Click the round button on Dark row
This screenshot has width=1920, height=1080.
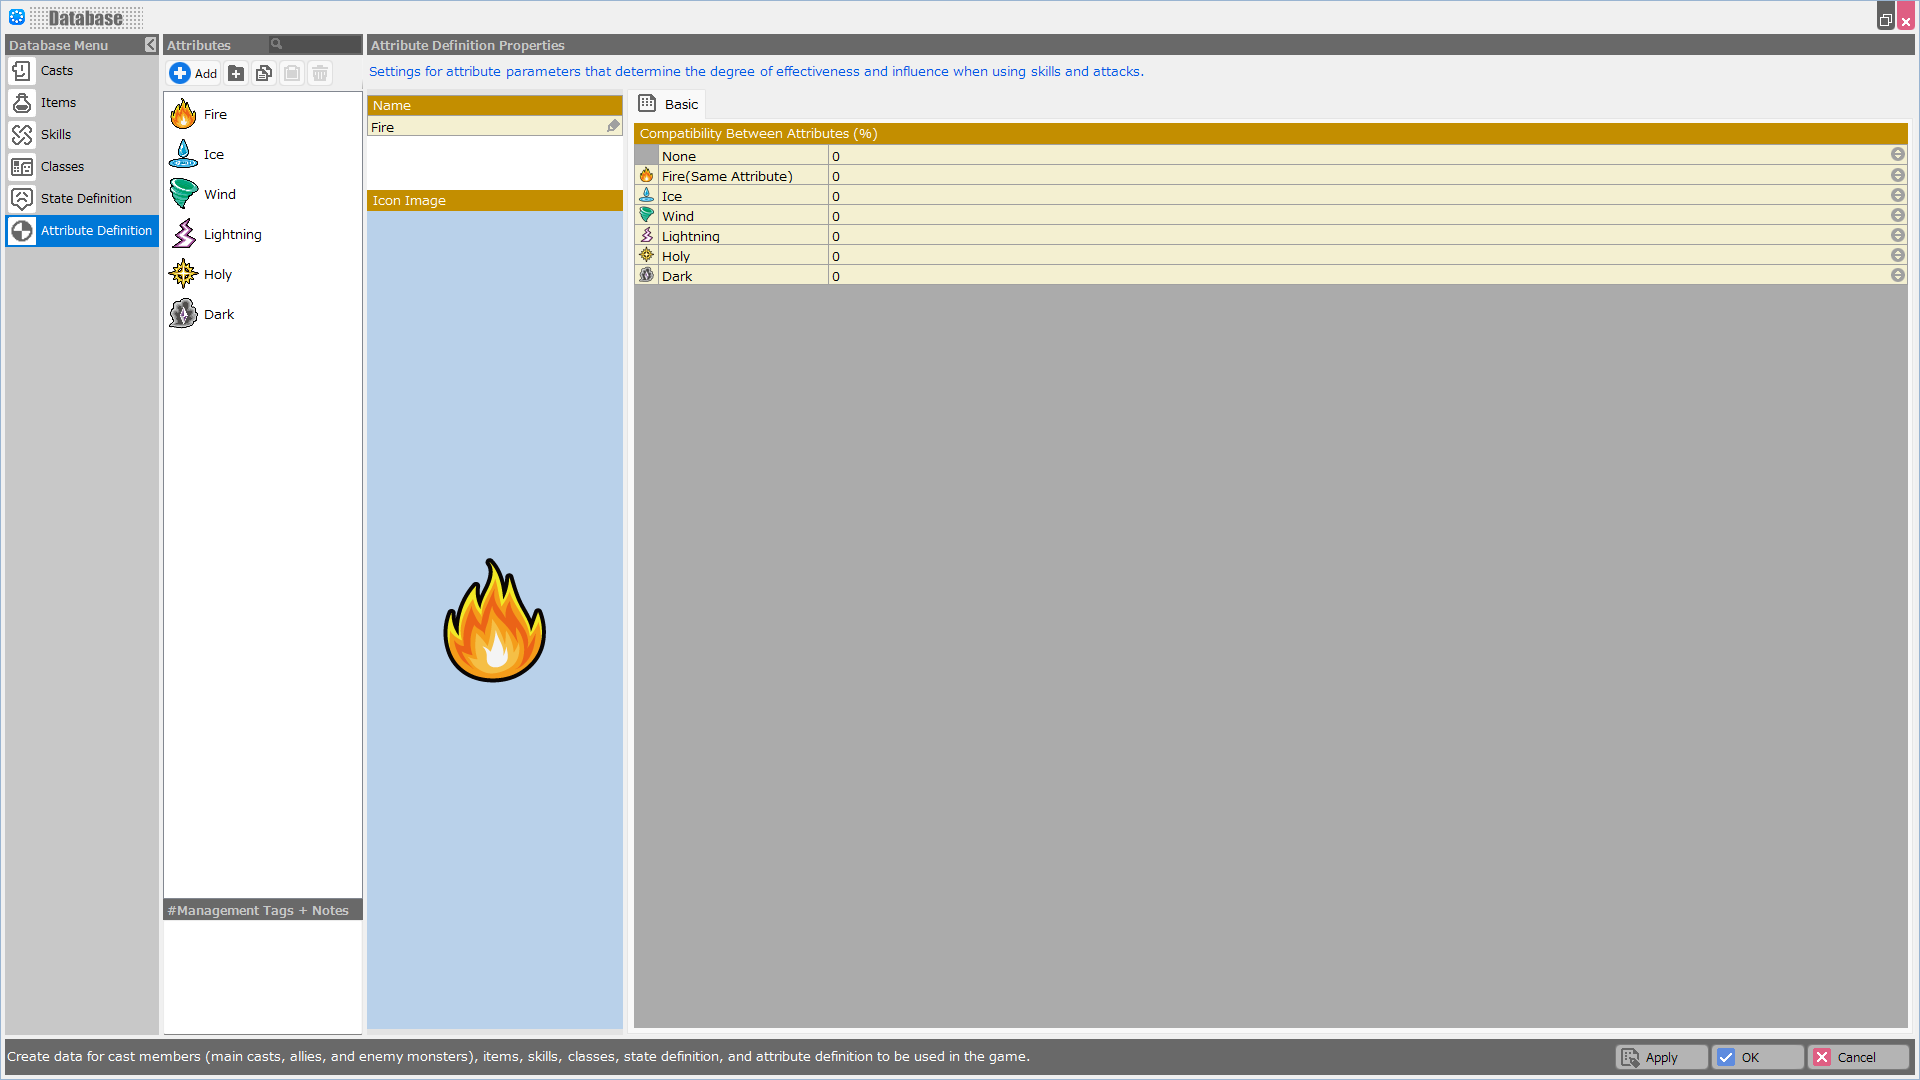tap(1897, 275)
